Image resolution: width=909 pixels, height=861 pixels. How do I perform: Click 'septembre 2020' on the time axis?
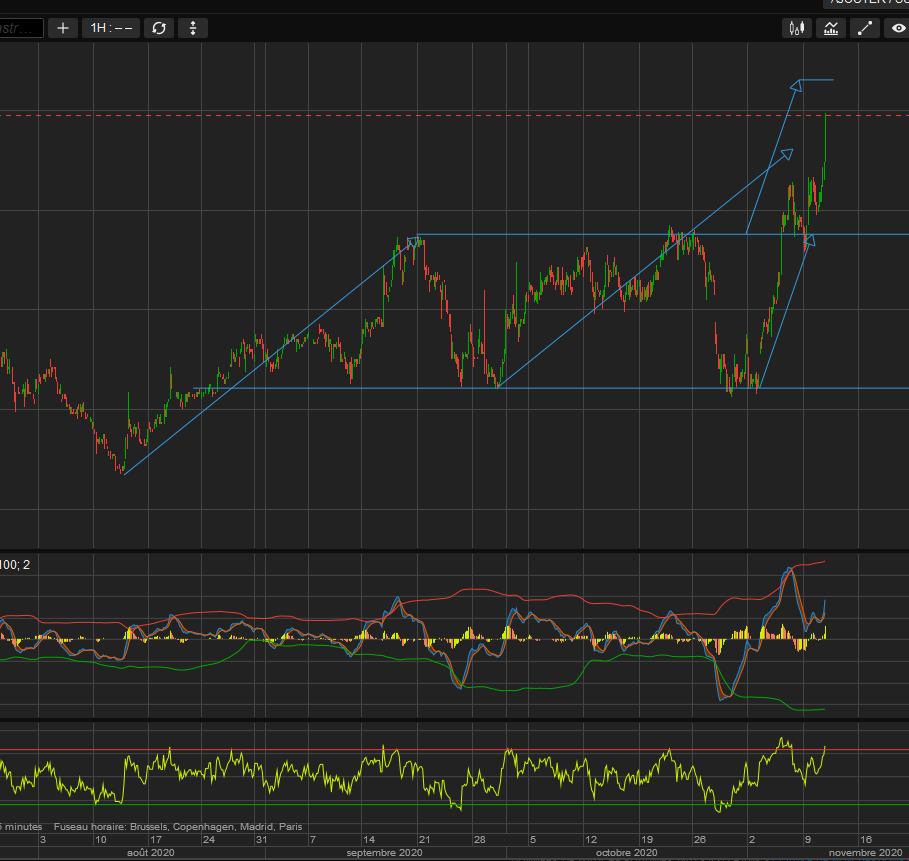(384, 853)
